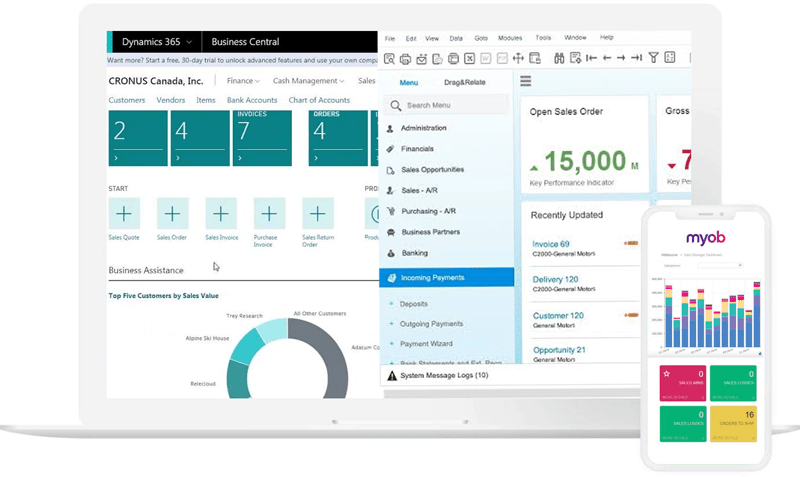This screenshot has width=800, height=477.
Task: Open the Customers link
Action: (x=127, y=101)
